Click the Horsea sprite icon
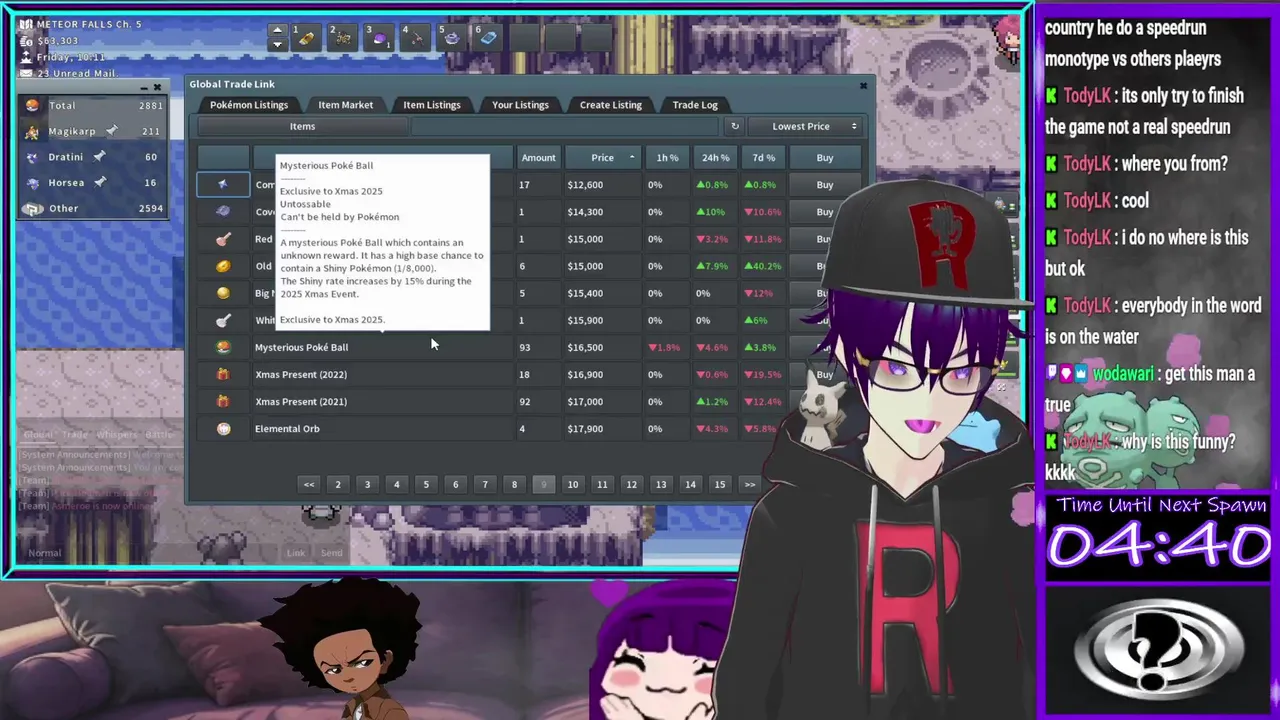The height and width of the screenshot is (720, 1280). pyautogui.click(x=33, y=183)
